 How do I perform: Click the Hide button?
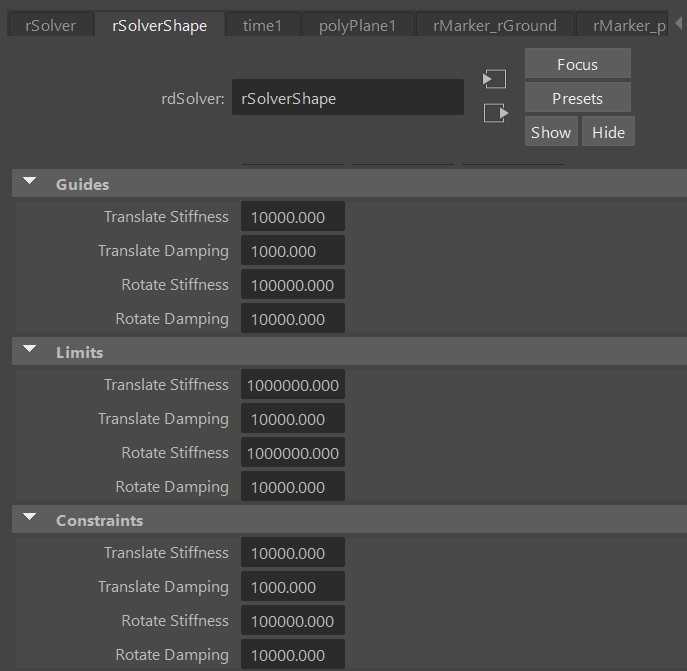tap(608, 132)
